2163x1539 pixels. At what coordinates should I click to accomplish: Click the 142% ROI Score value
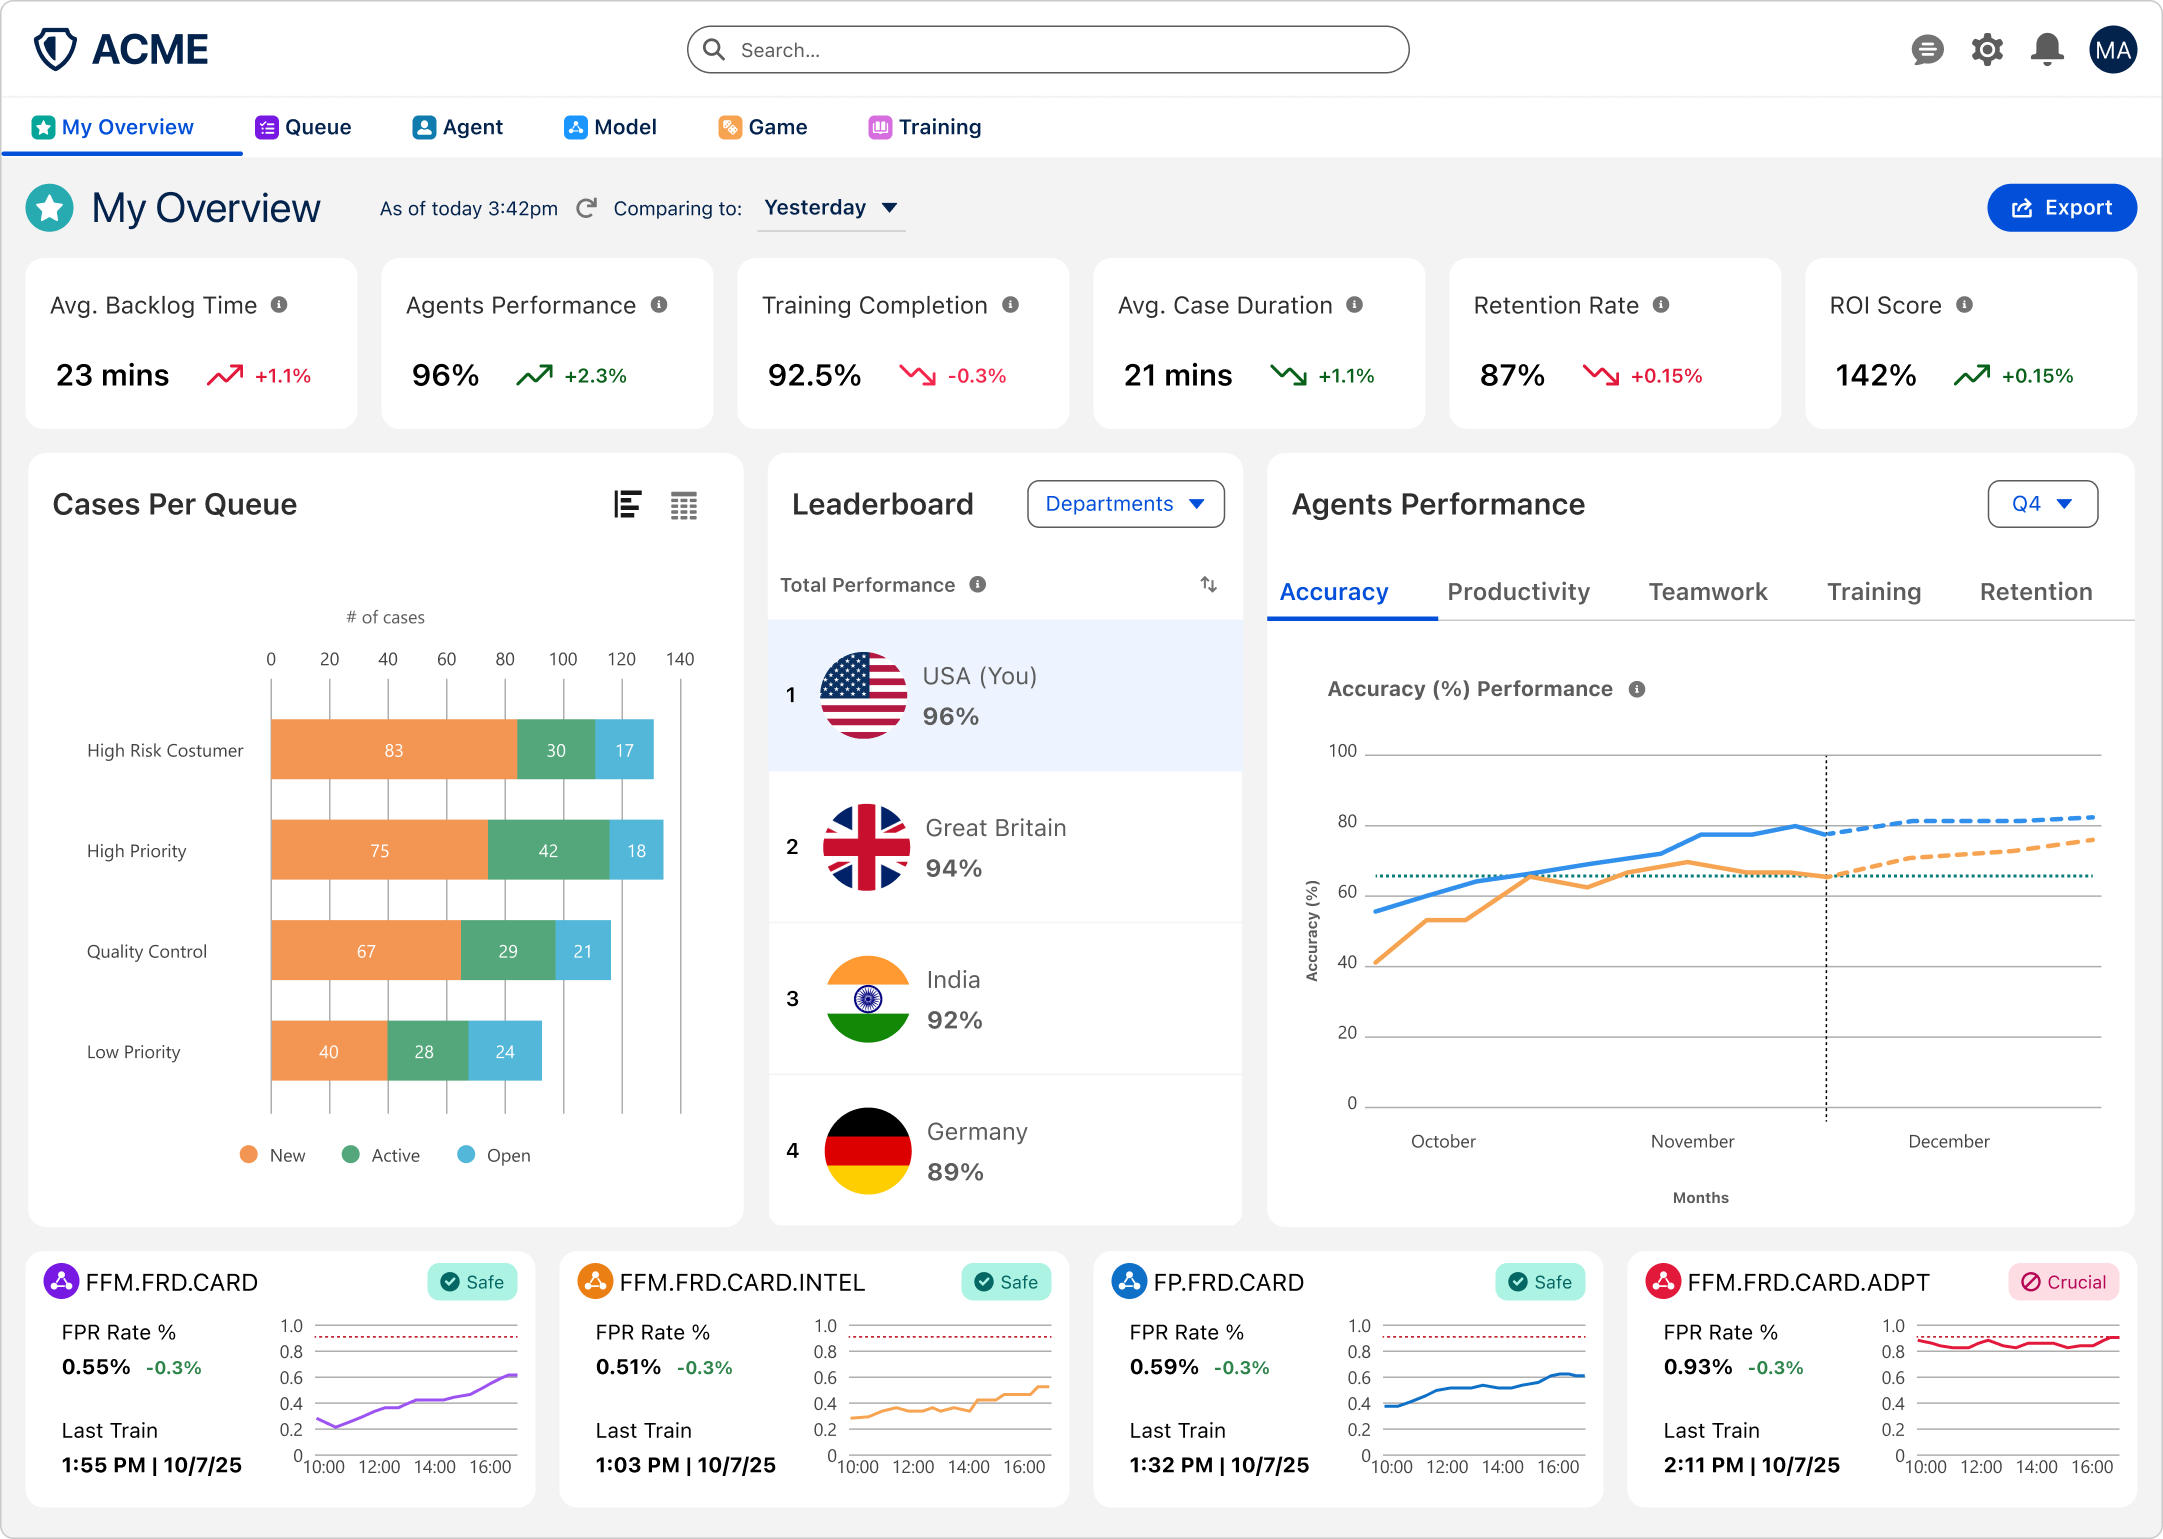point(1875,376)
